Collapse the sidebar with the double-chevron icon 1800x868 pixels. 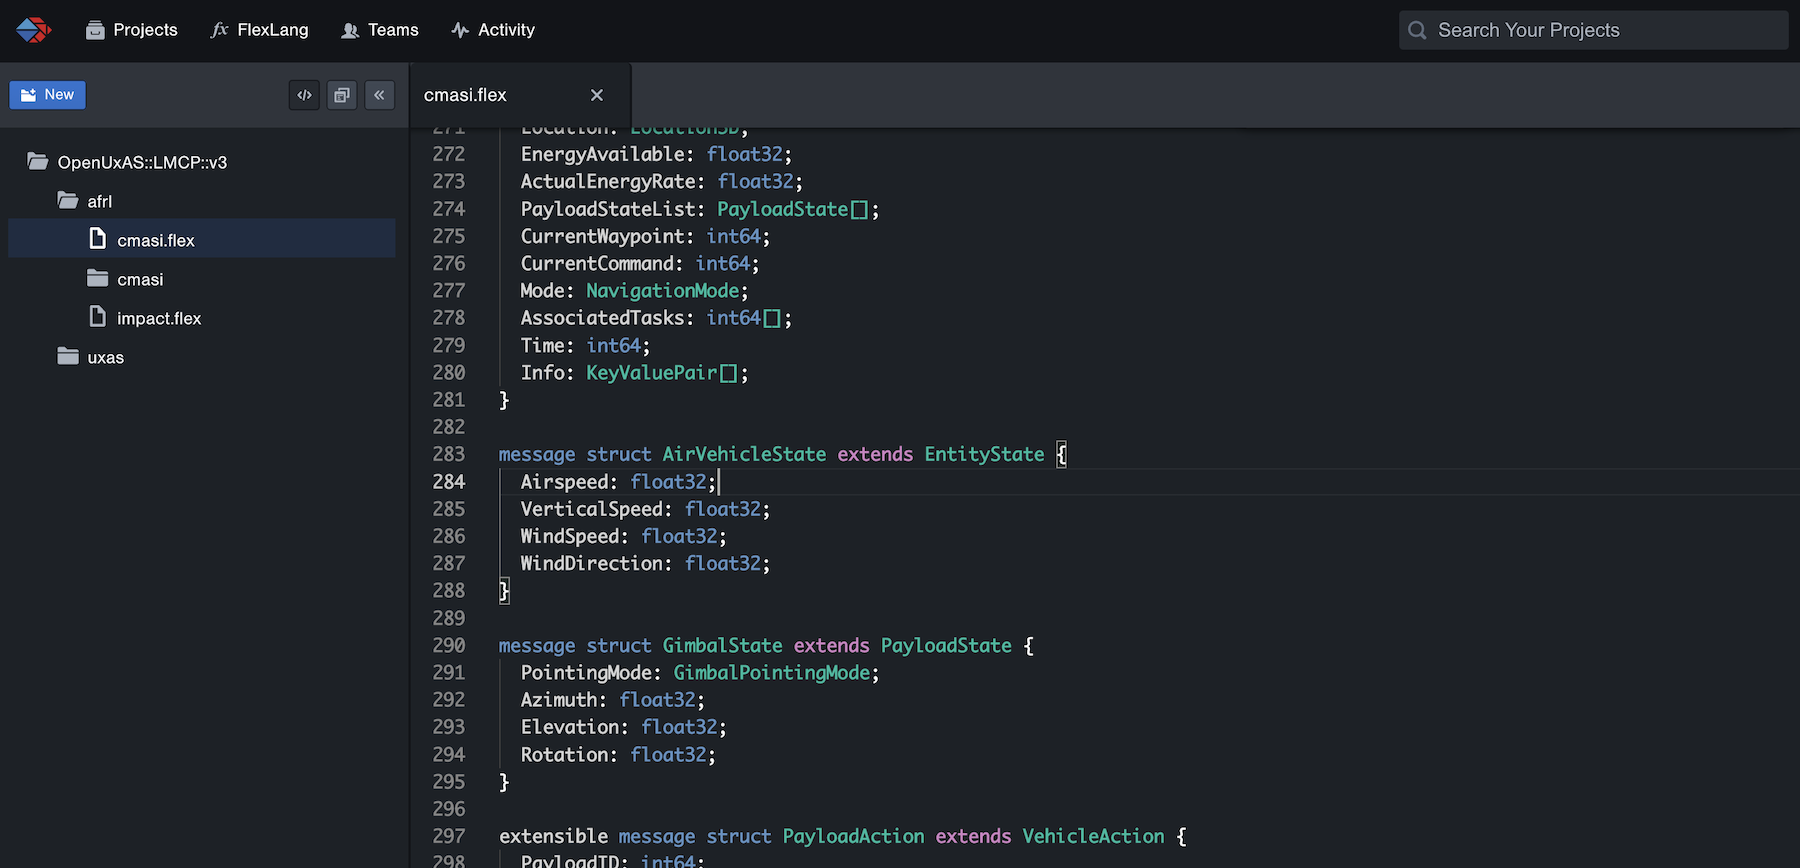pyautogui.click(x=379, y=95)
